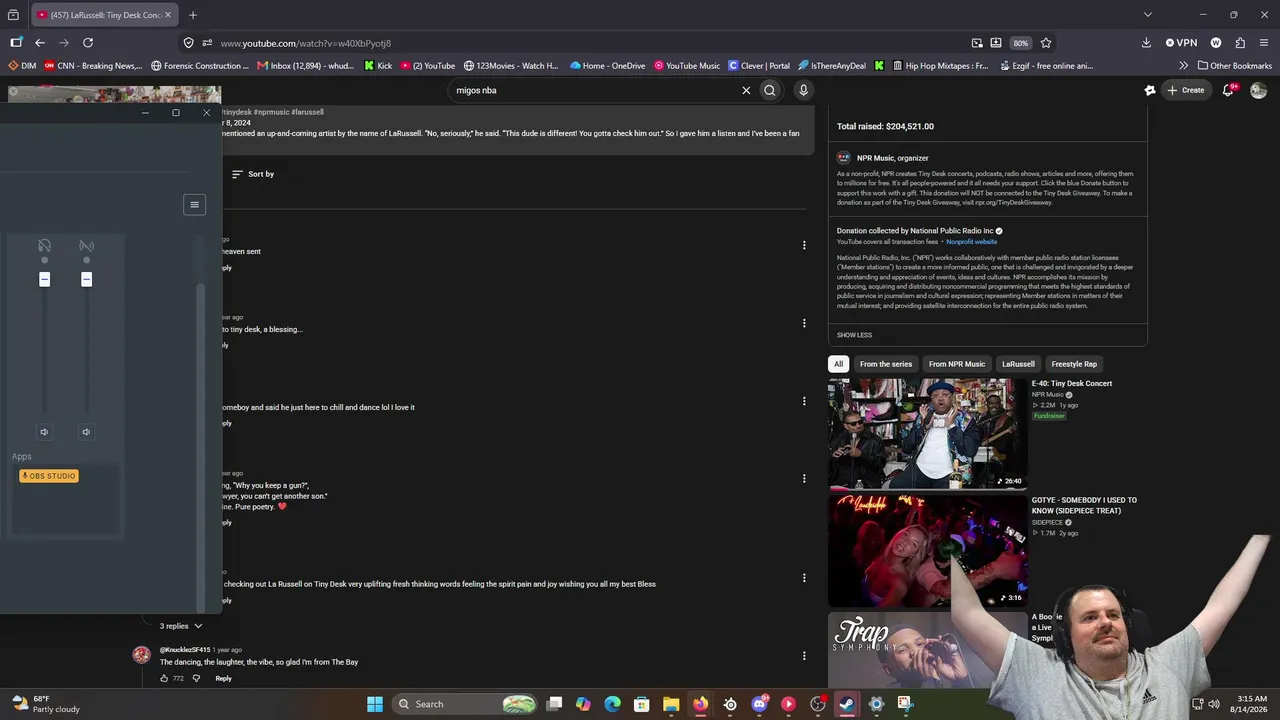Reply to the KnucklezSF415 comment
The image size is (1280, 720).
click(x=223, y=678)
